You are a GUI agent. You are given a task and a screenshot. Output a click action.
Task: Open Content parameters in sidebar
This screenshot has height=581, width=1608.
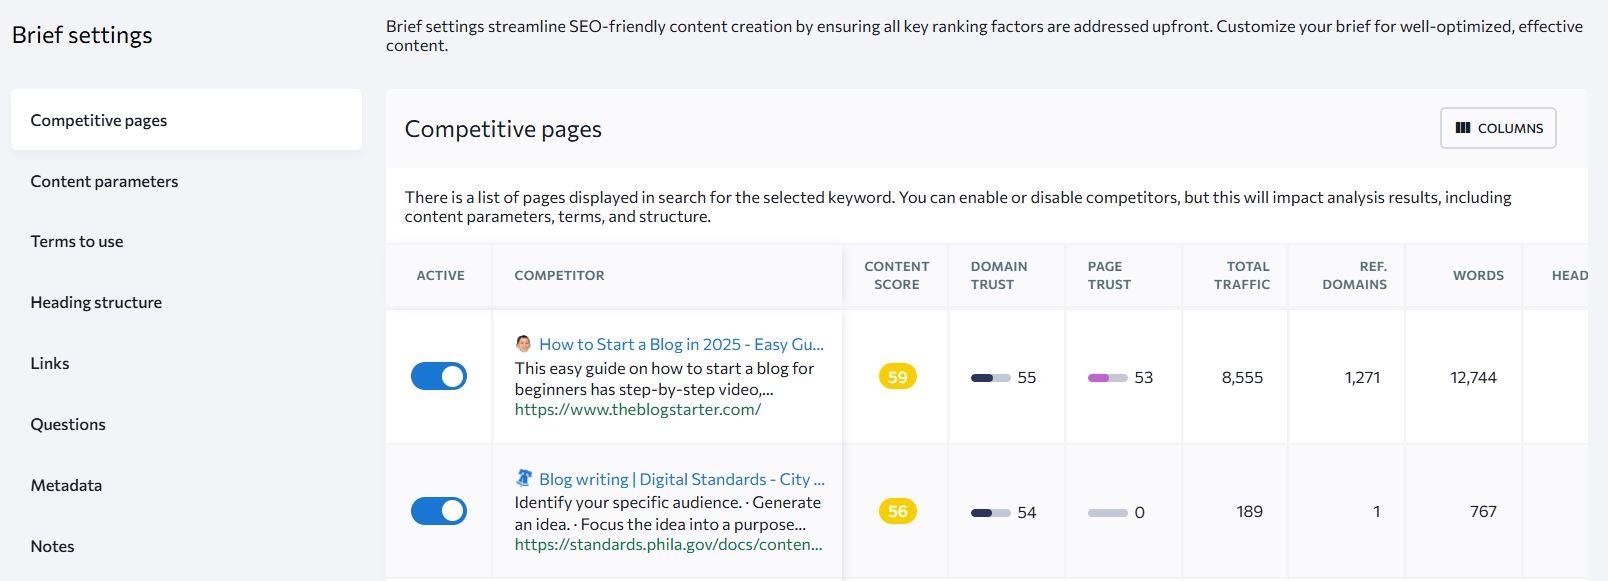pyautogui.click(x=104, y=181)
